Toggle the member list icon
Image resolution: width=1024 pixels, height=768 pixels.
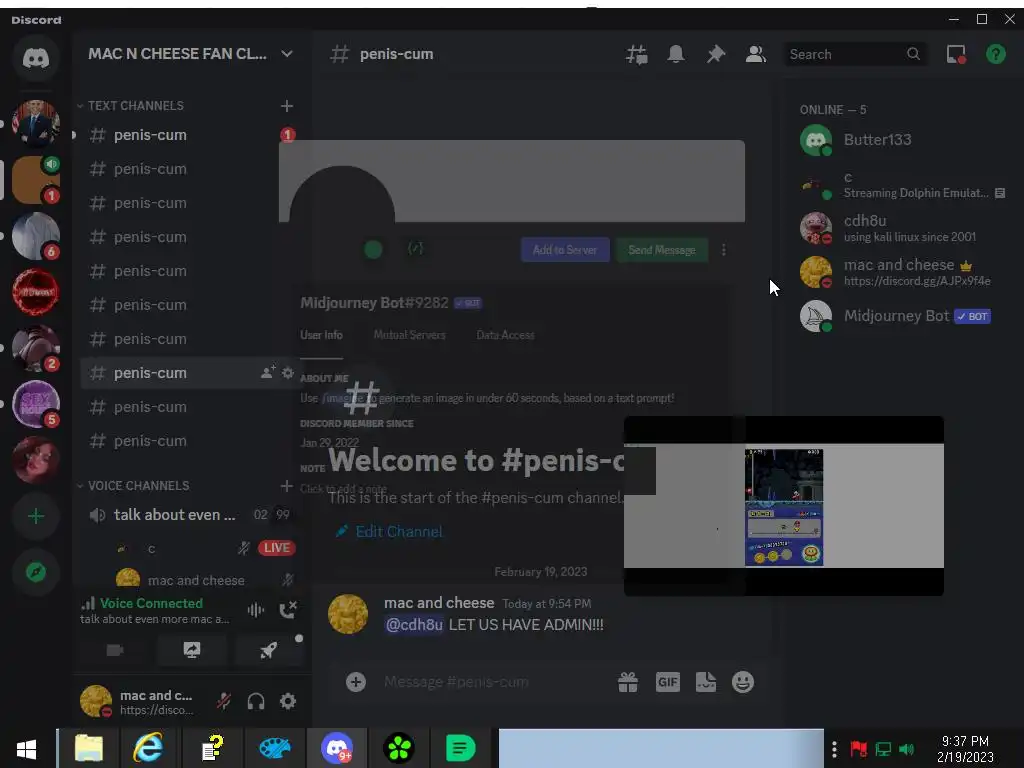point(756,54)
